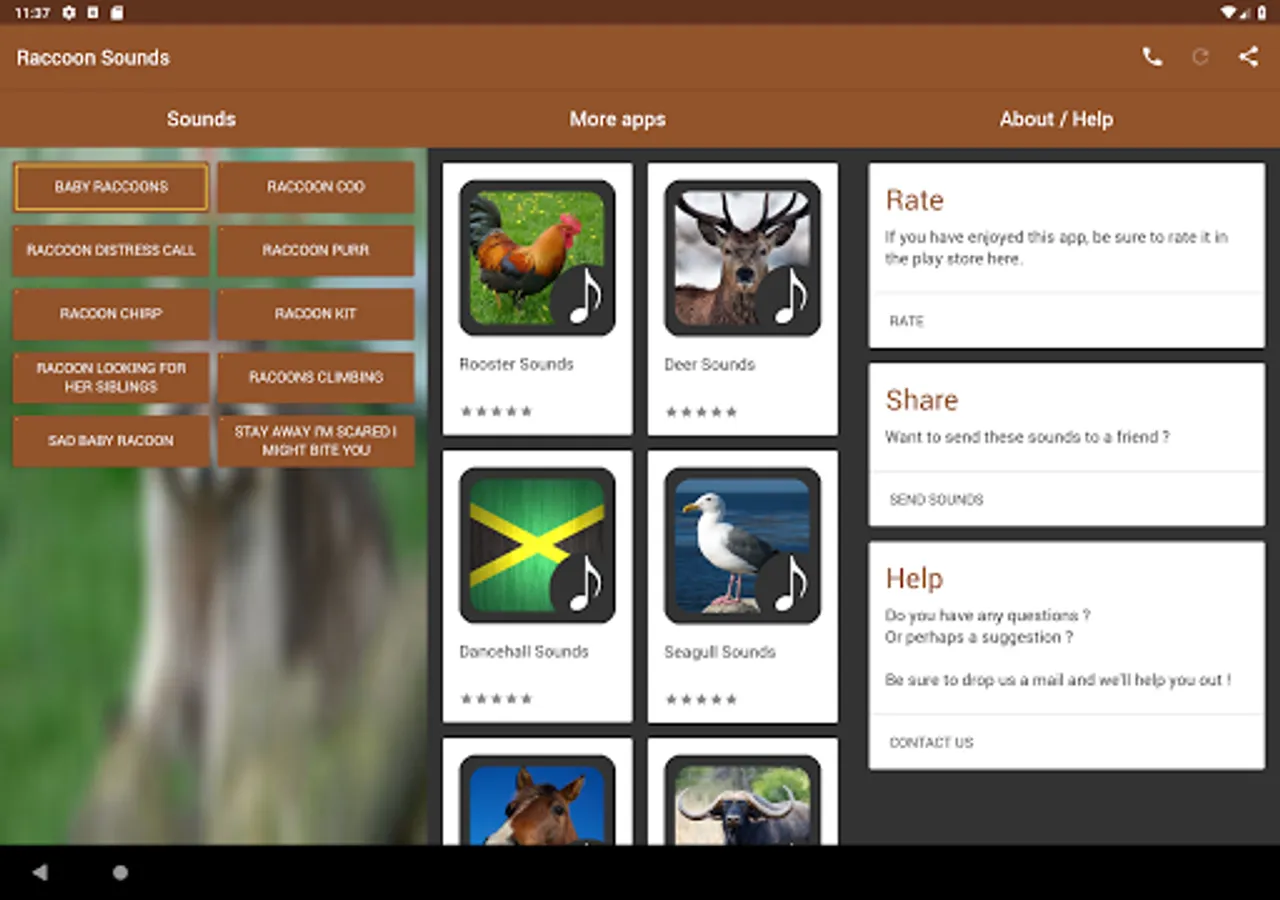Click the status bar clock 11:37
The height and width of the screenshot is (900, 1280).
33,13
